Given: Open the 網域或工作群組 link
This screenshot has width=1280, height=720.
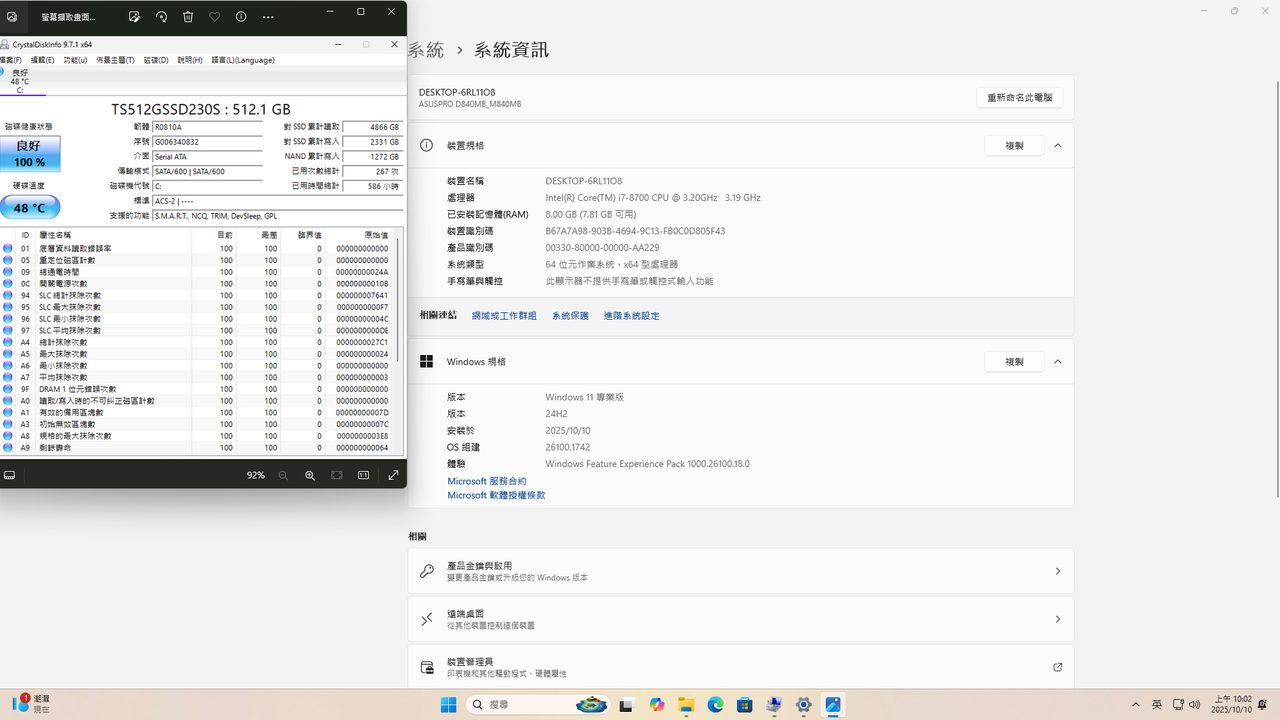Looking at the screenshot, I should (x=504, y=316).
